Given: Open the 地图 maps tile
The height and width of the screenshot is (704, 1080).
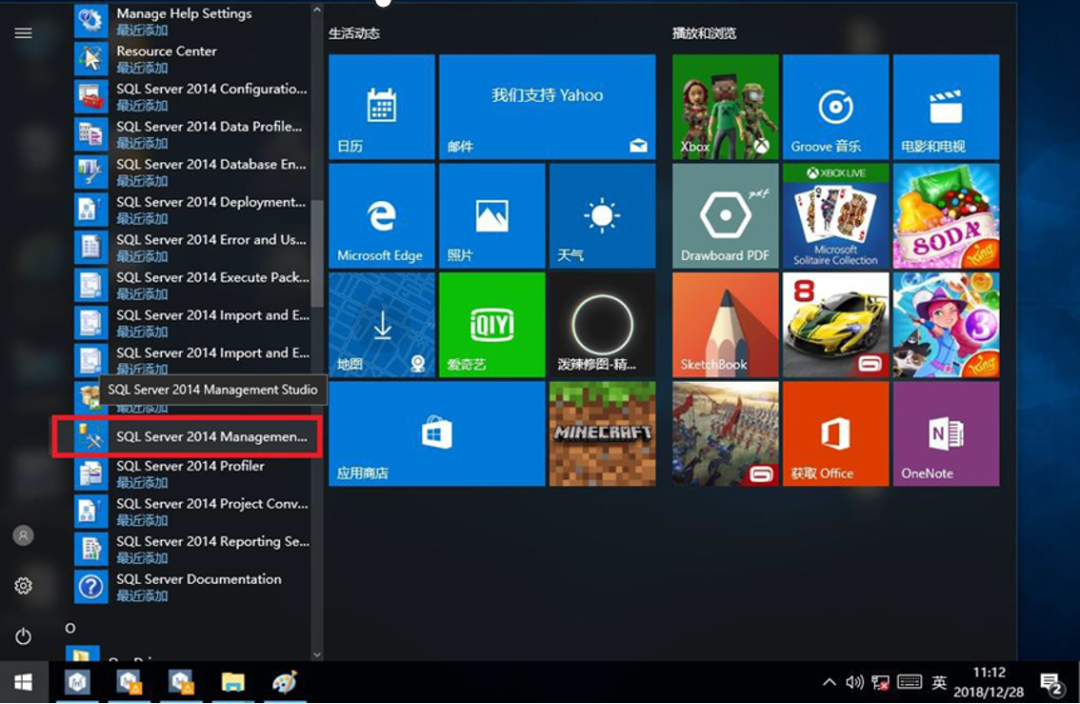Looking at the screenshot, I should pos(382,325).
